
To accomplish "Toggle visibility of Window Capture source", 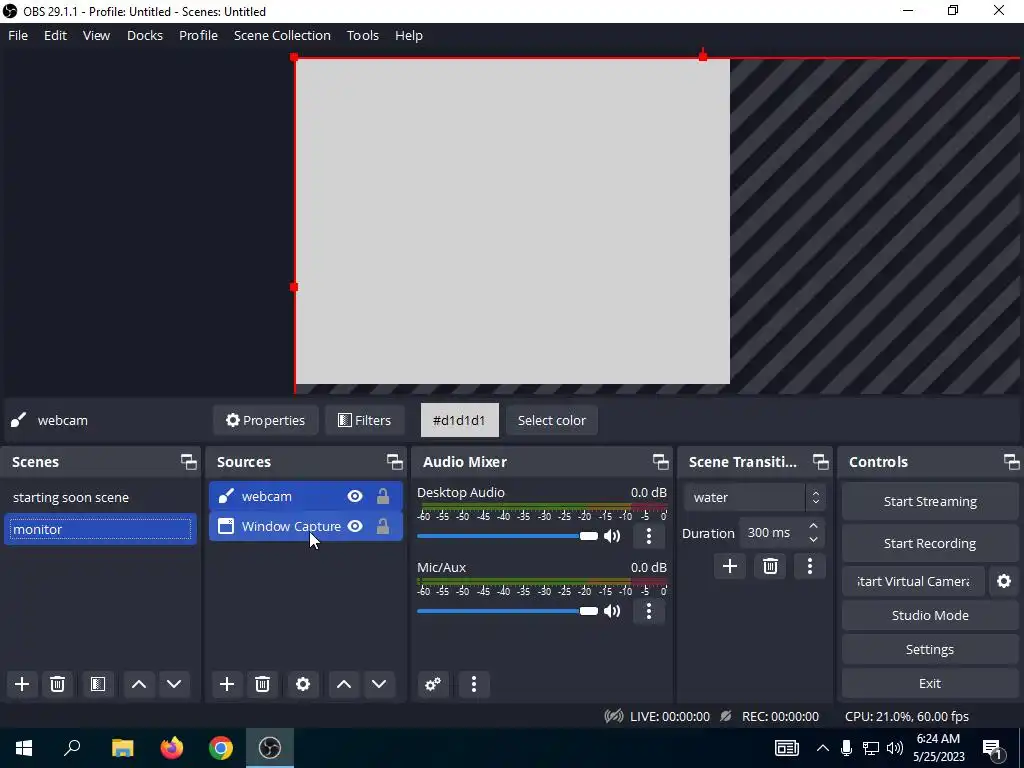I will 355,526.
